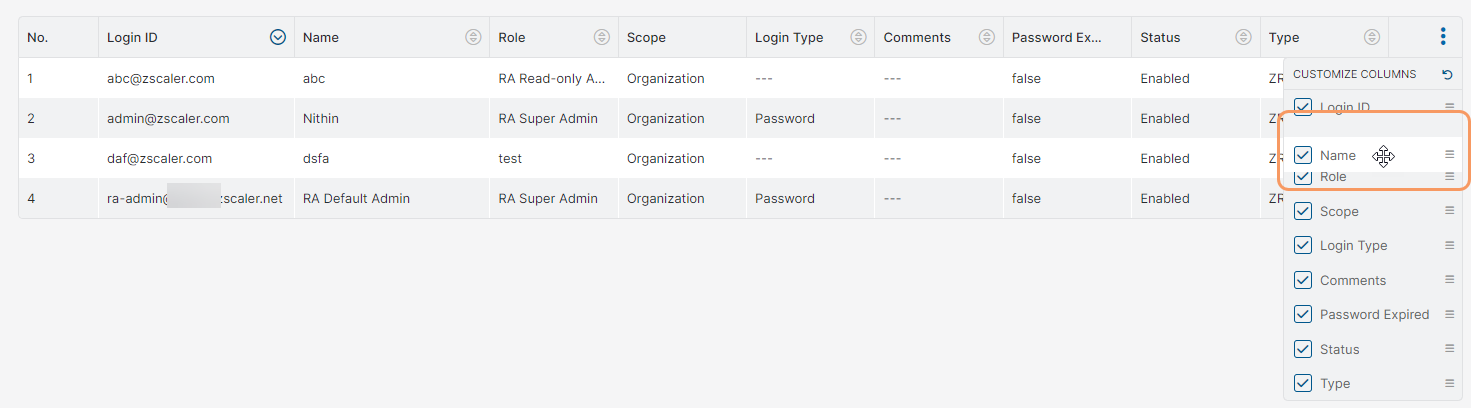The height and width of the screenshot is (408, 1471).
Task: Click the Login Type column sort icon
Action: (858, 37)
